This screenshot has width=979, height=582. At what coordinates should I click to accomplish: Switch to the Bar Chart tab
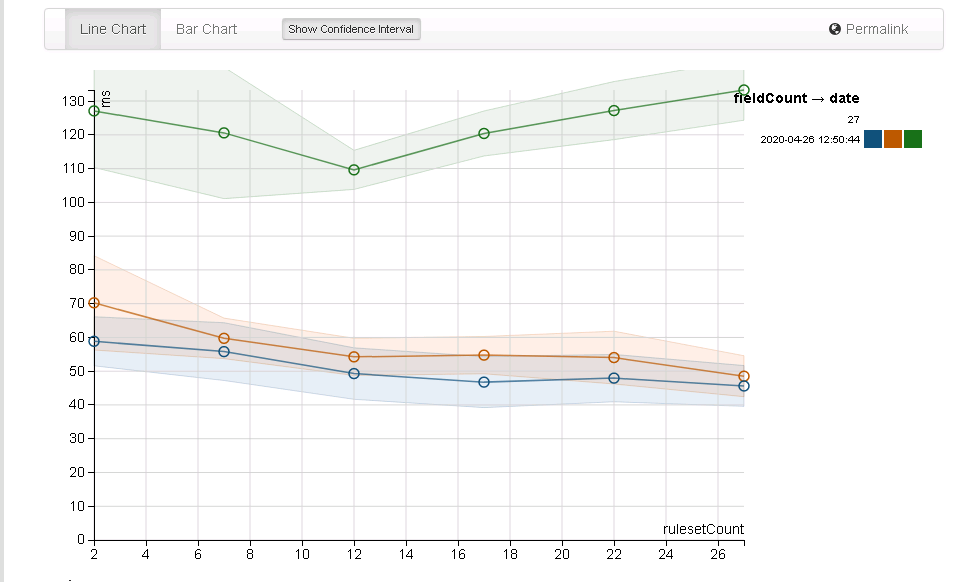click(x=205, y=29)
